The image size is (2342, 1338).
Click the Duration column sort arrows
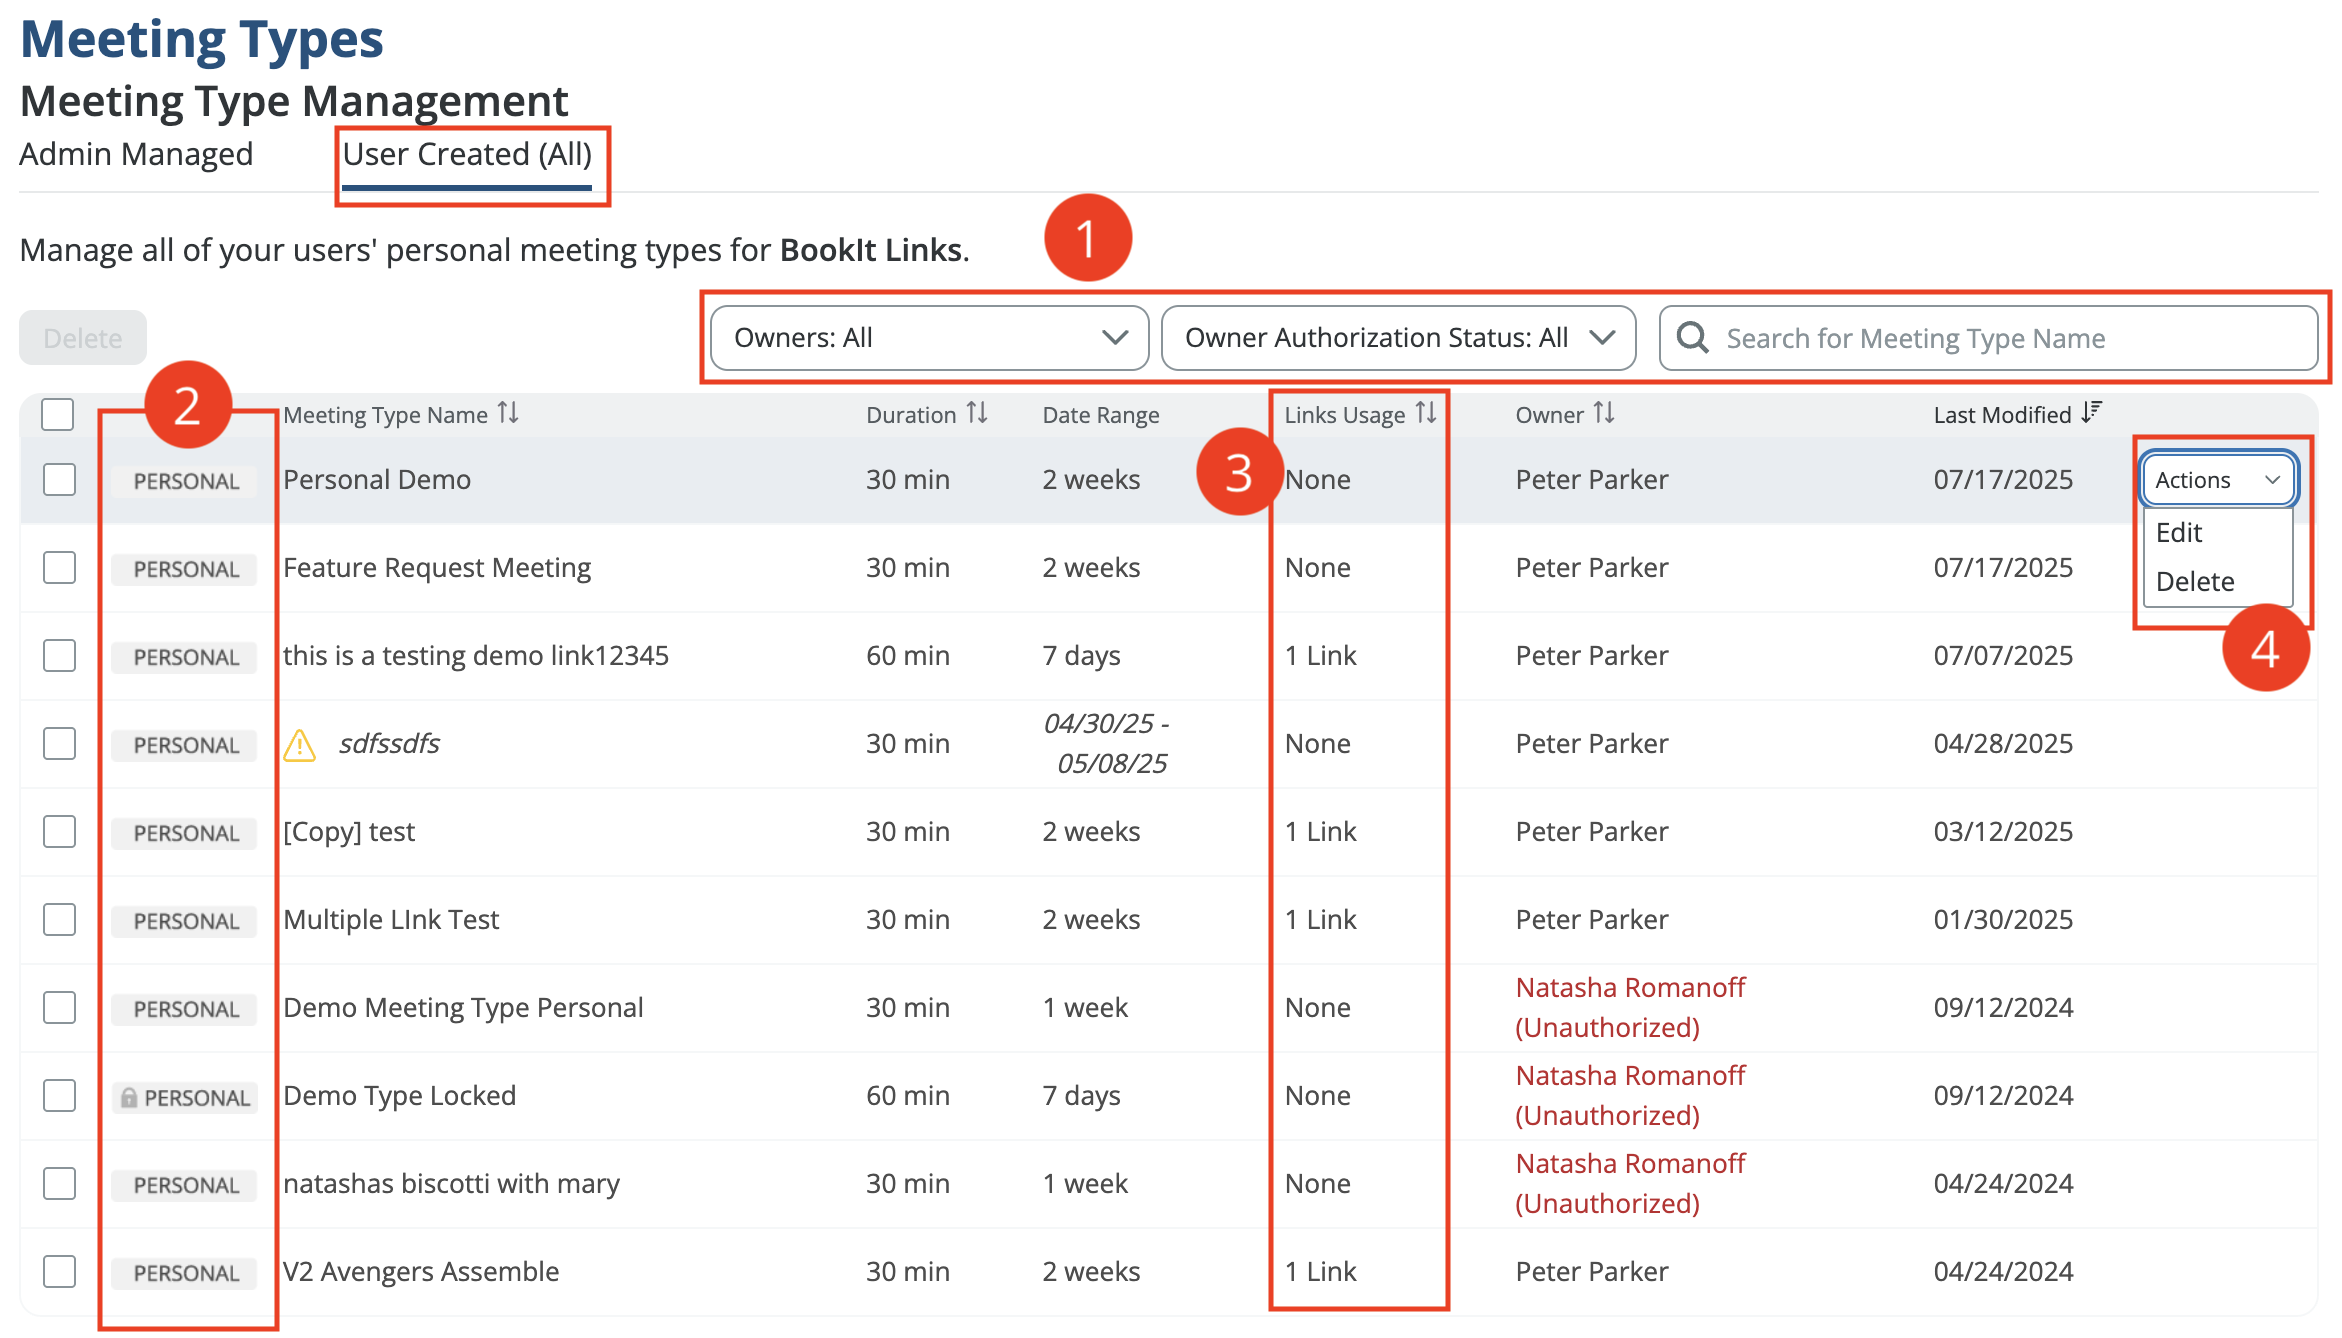977,413
